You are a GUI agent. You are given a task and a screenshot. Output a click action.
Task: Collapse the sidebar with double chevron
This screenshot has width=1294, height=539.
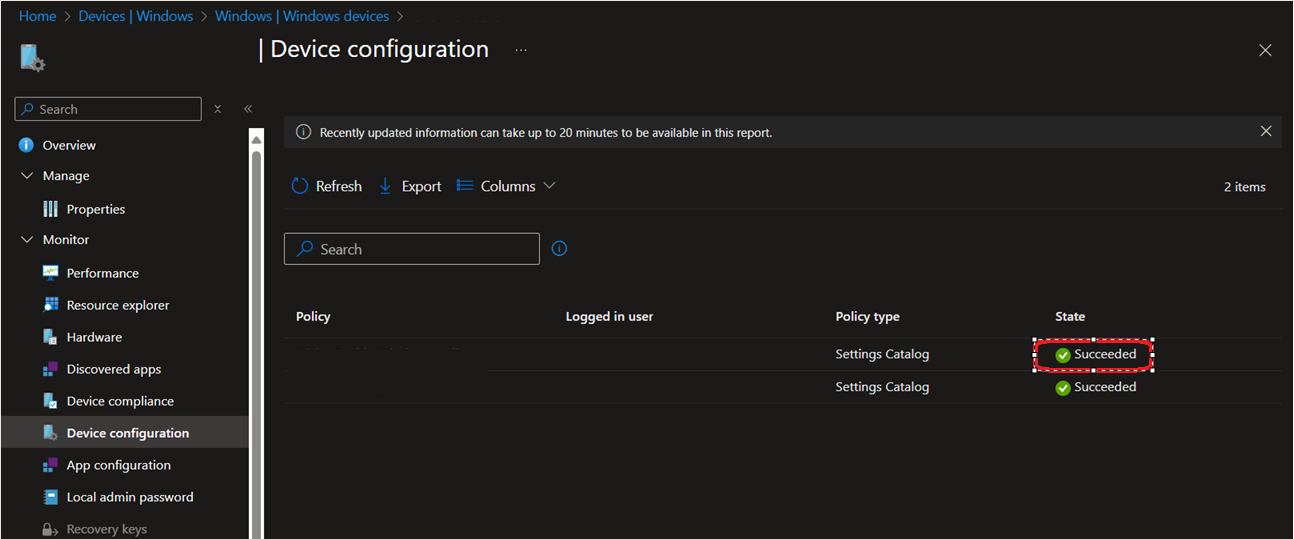(x=248, y=109)
